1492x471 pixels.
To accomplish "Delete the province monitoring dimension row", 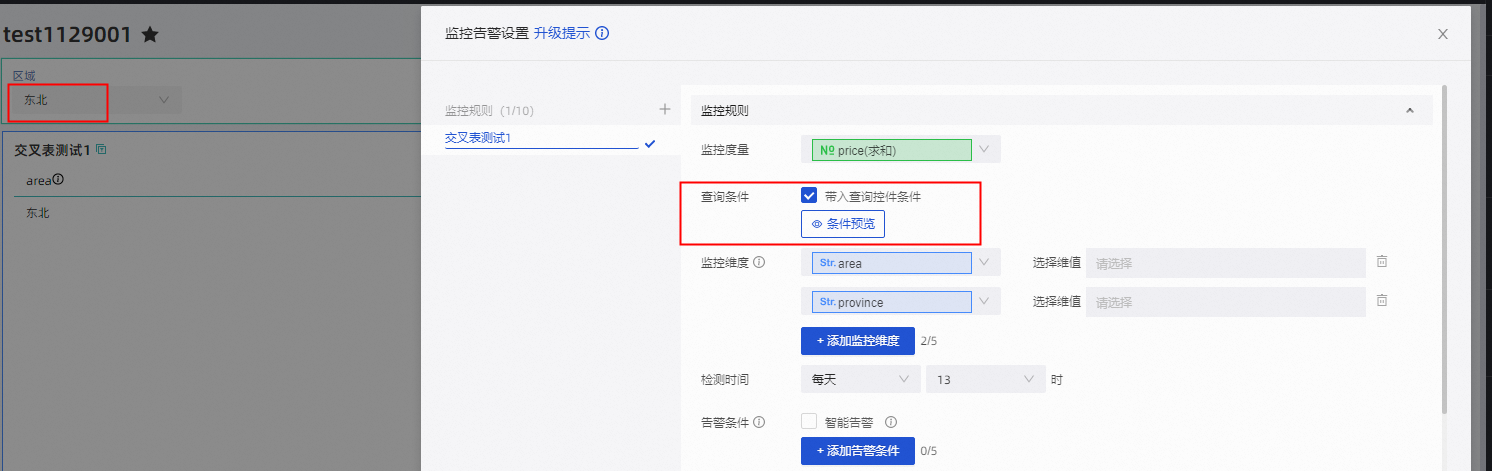I will coord(1382,301).
